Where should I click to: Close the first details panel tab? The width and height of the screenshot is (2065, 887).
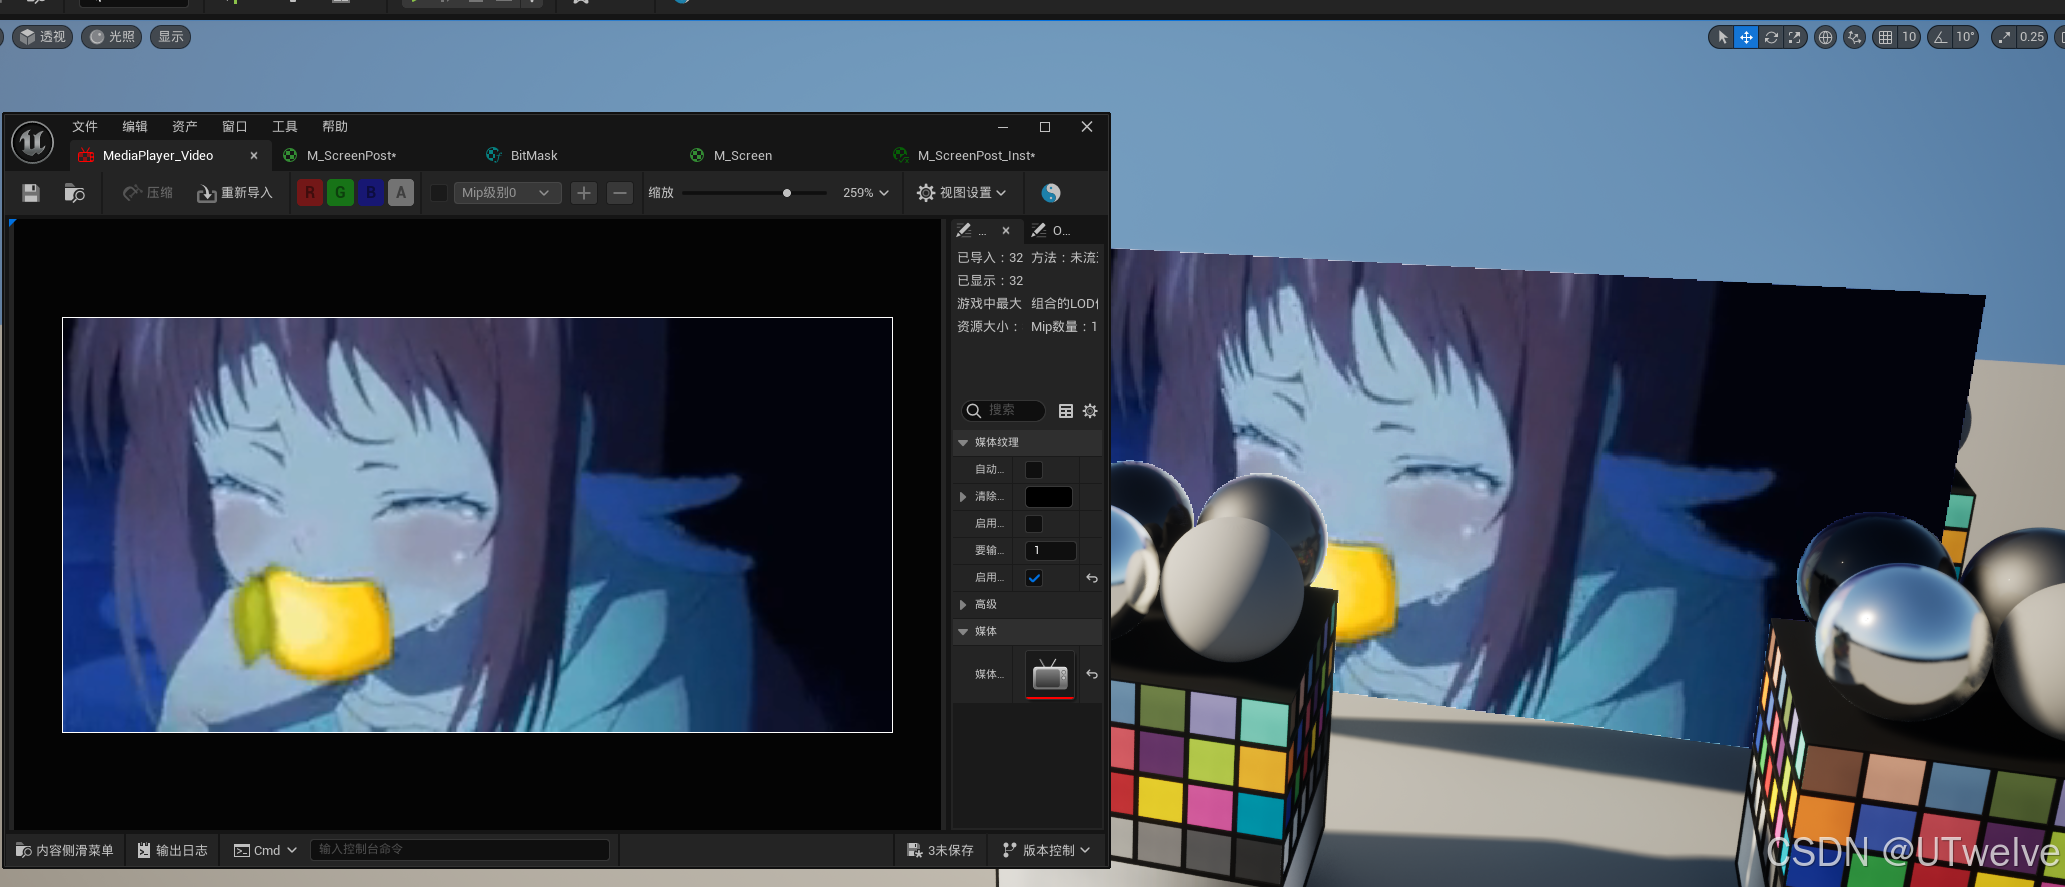click(x=1006, y=231)
